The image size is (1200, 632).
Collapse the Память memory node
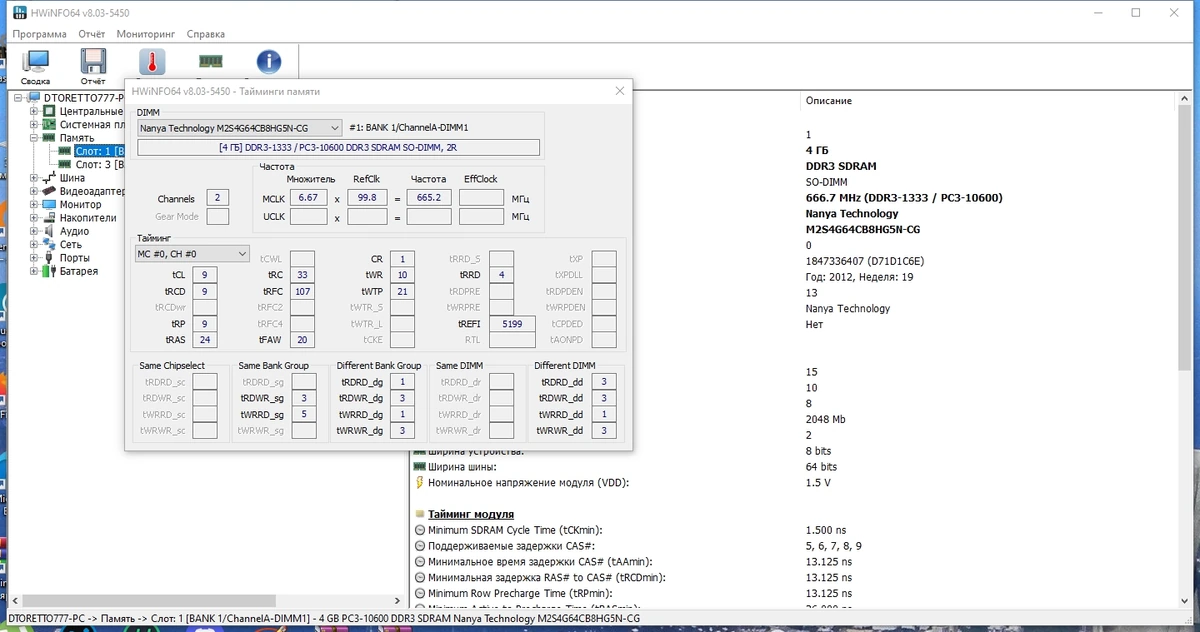[x=34, y=138]
